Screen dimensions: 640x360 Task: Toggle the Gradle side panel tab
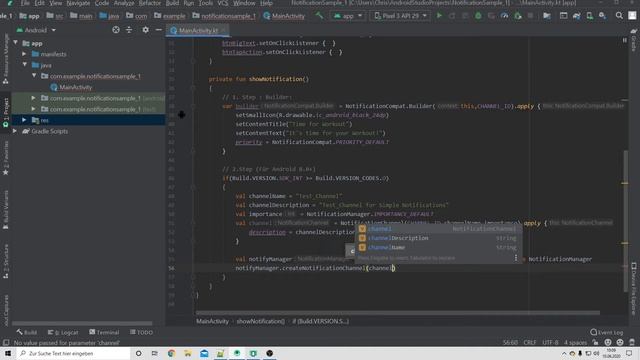point(634,40)
